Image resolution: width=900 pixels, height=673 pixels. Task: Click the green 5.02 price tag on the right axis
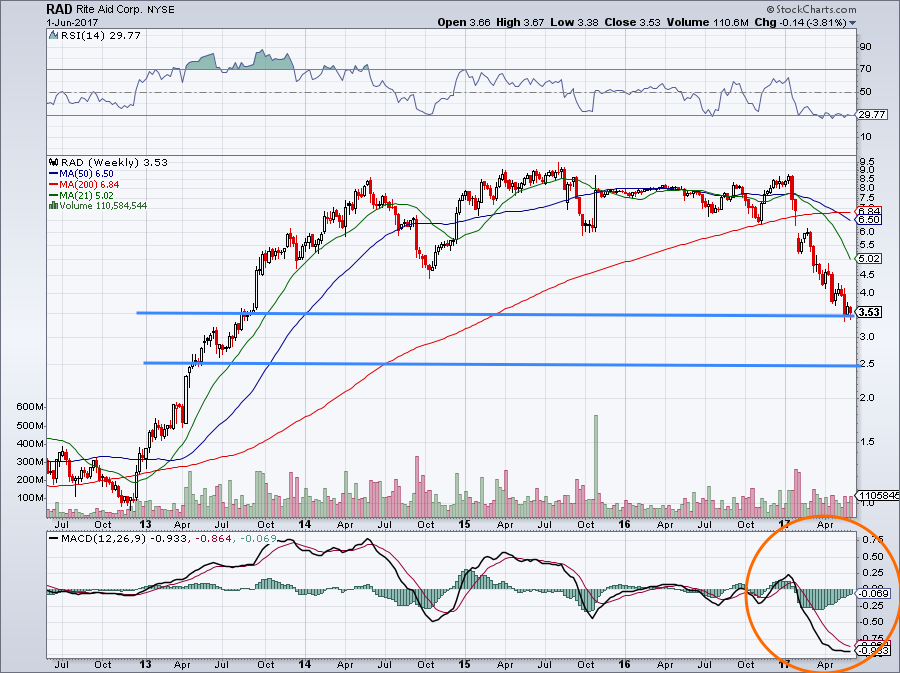pyautogui.click(x=869, y=259)
